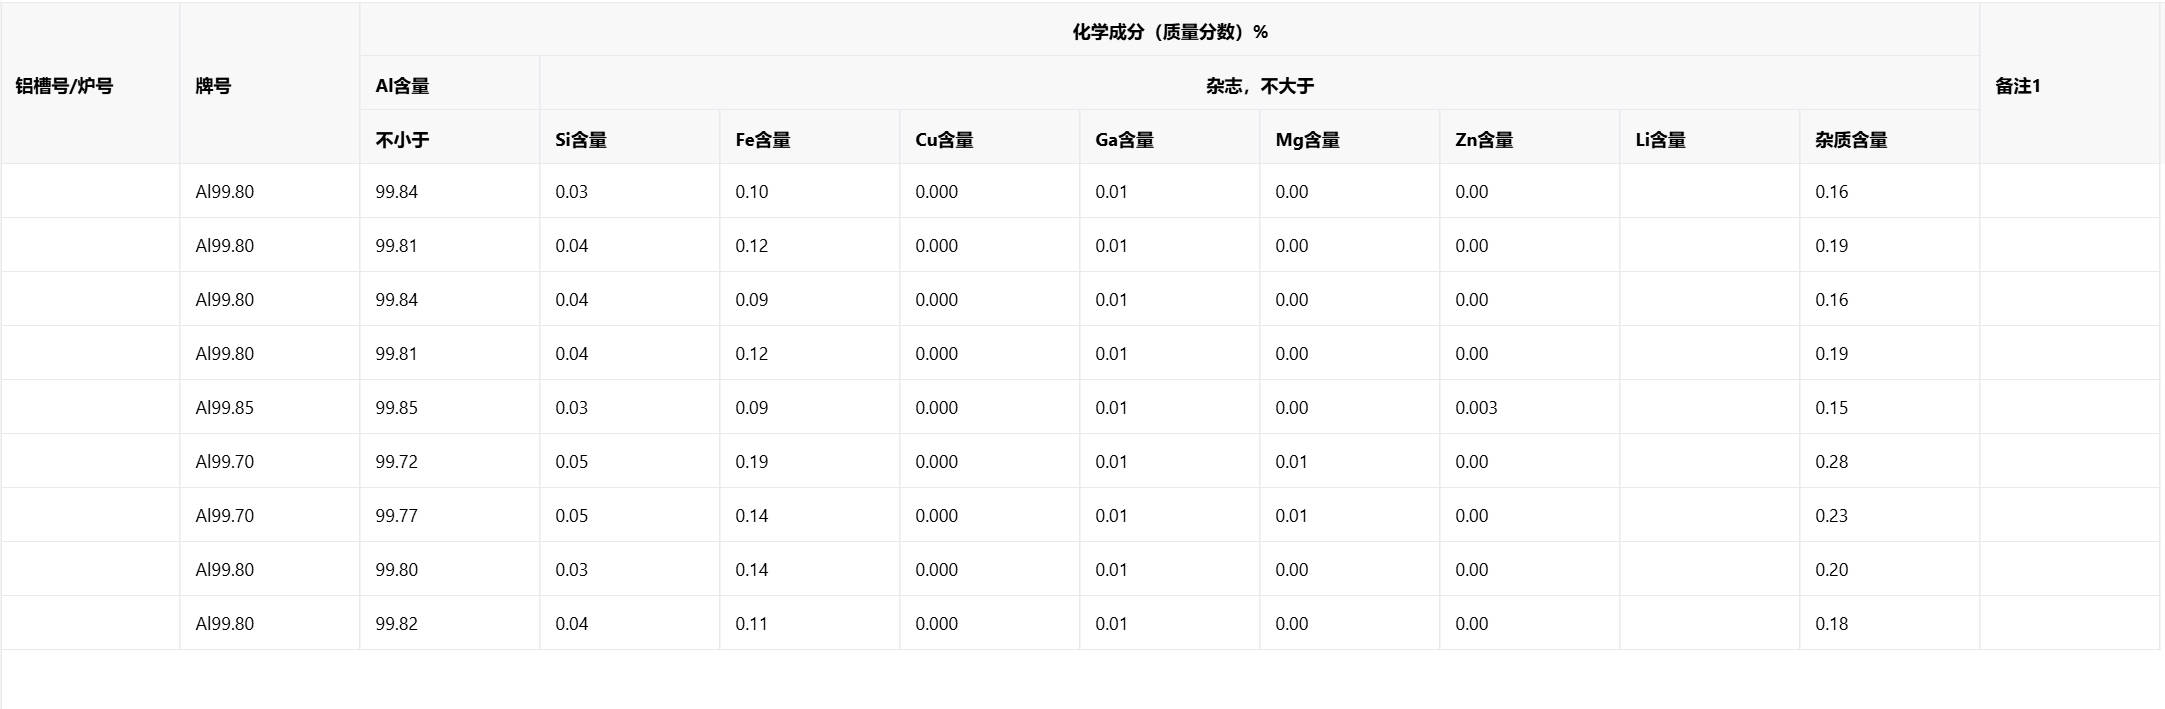Click the Ga含量 column header
Viewport: 2165px width, 709px height.
tap(1124, 140)
